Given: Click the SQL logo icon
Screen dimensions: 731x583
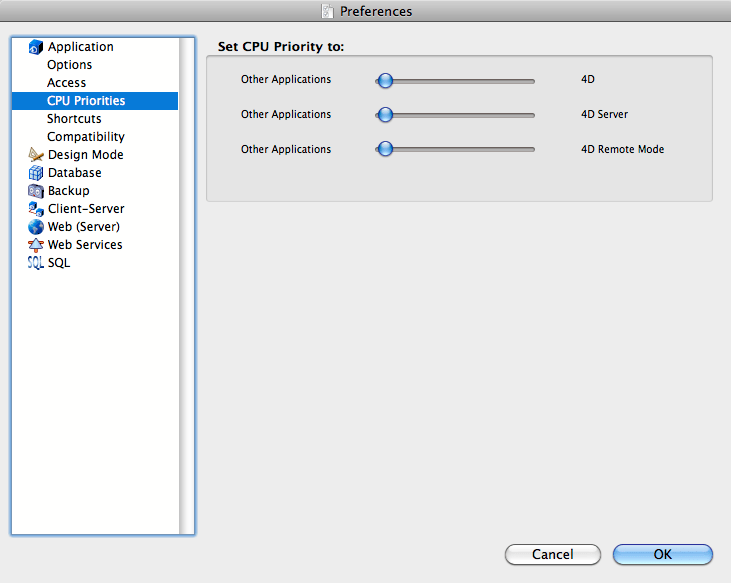Looking at the screenshot, I should coord(35,263).
